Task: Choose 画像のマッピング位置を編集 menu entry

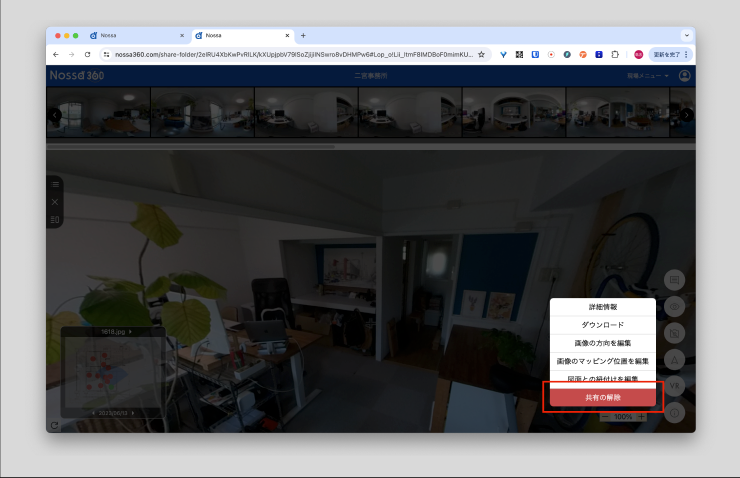Action: pyautogui.click(x=603, y=361)
